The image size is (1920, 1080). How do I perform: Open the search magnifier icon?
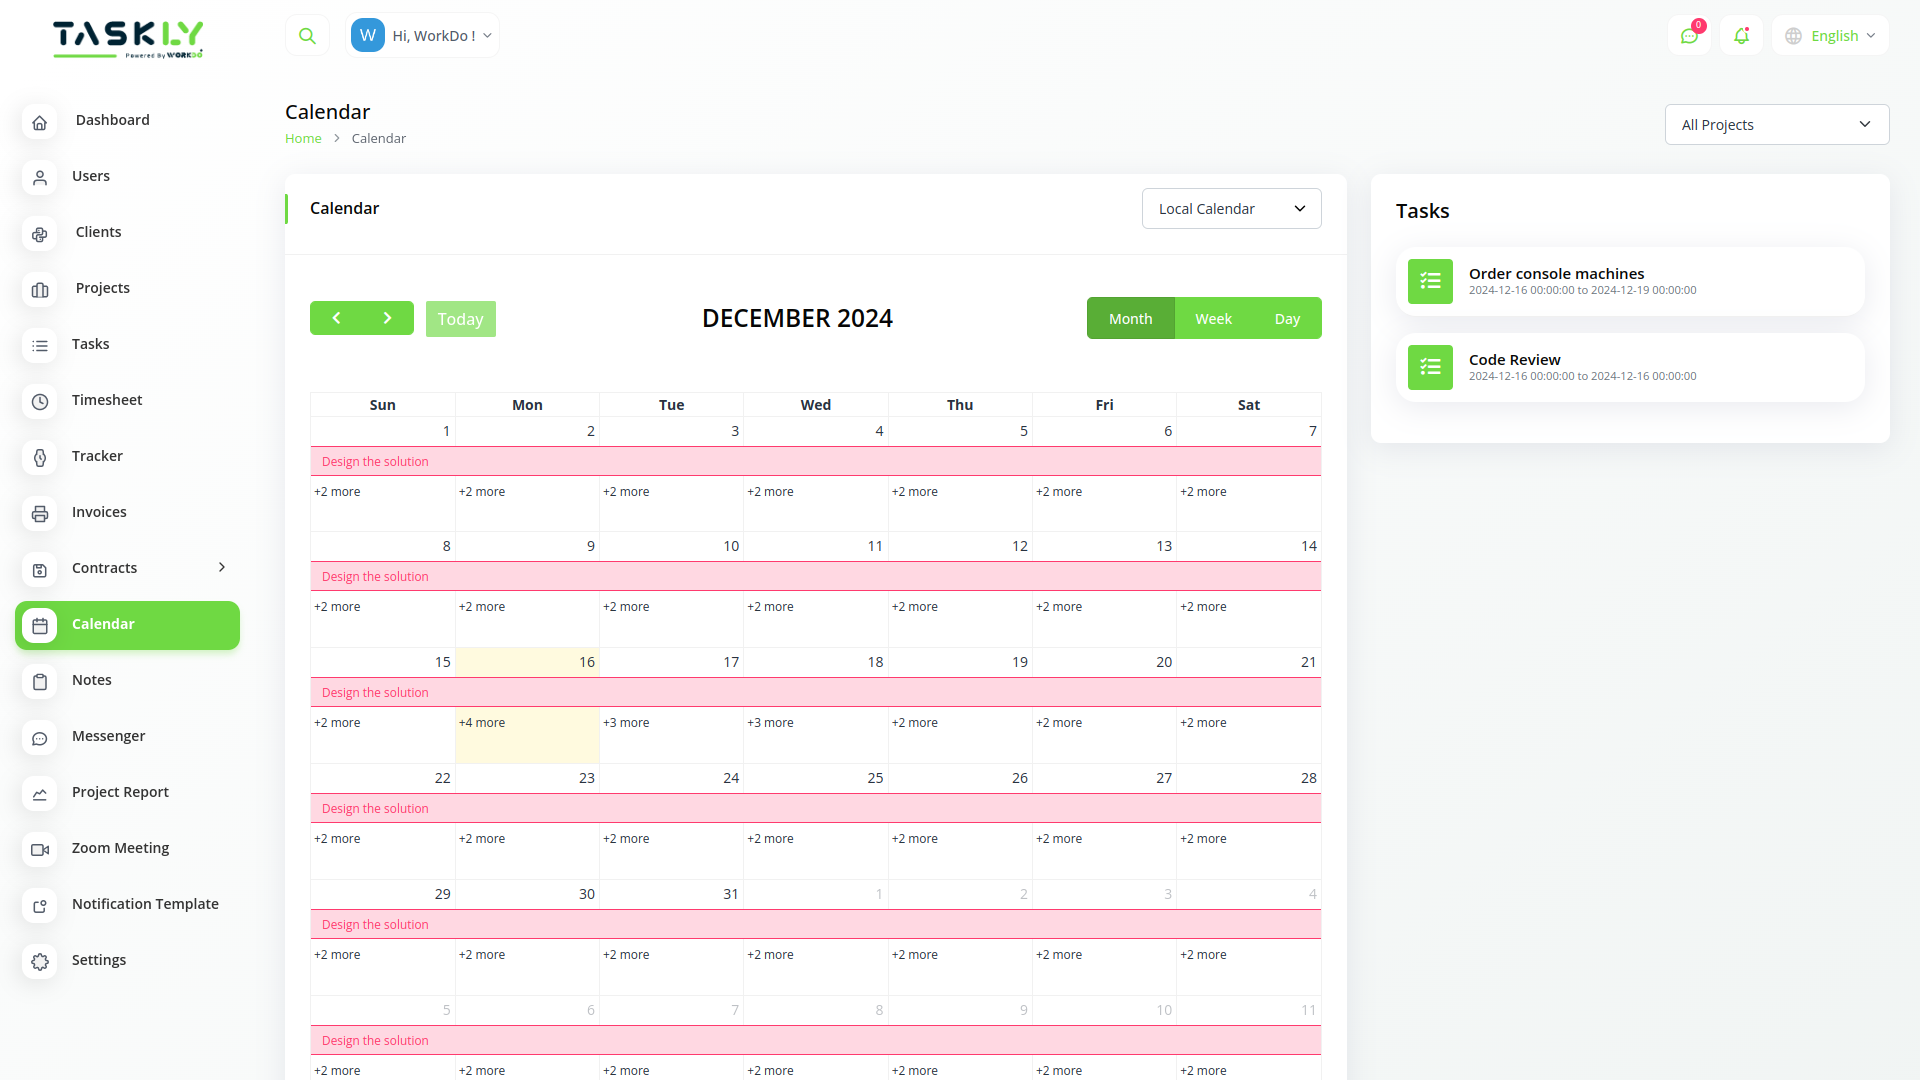pyautogui.click(x=307, y=35)
